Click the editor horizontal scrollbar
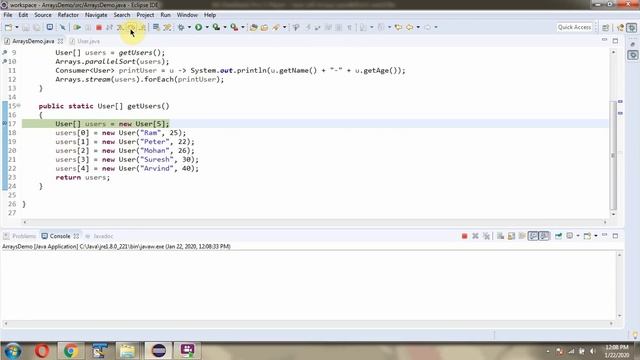Image resolution: width=640 pixels, height=360 pixels. tap(315, 222)
